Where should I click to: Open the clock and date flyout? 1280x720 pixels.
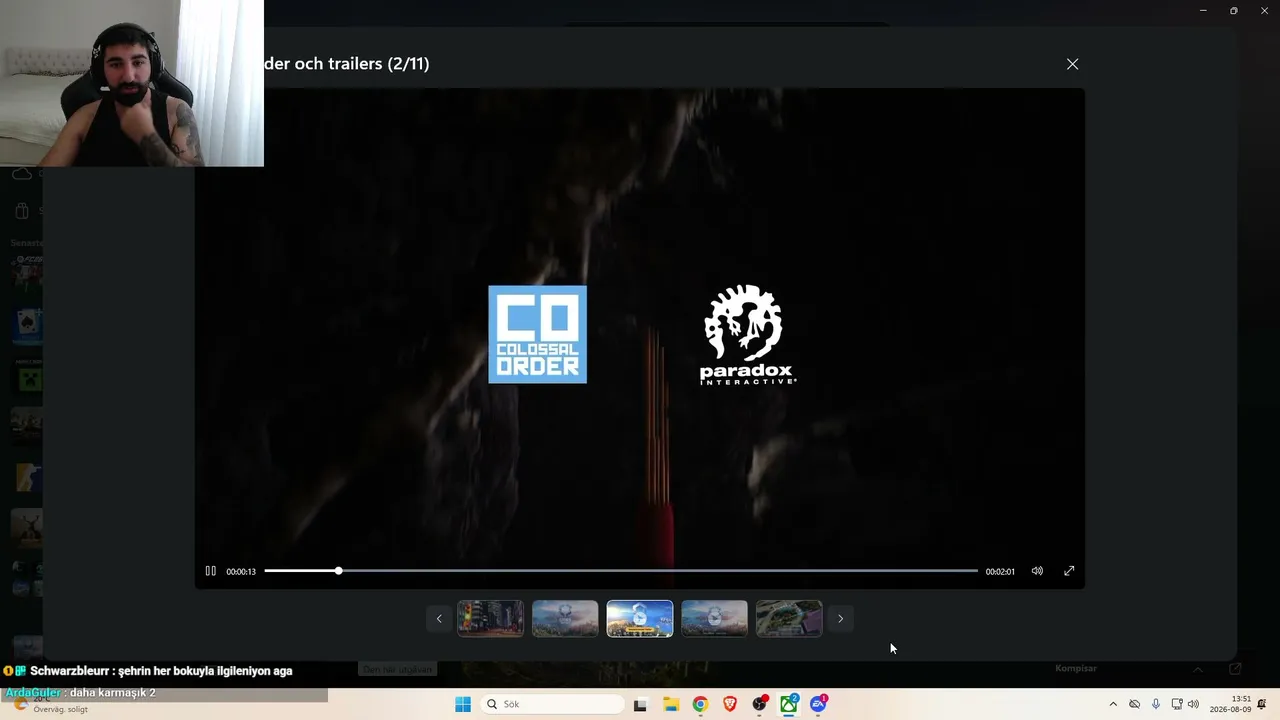pos(1230,704)
